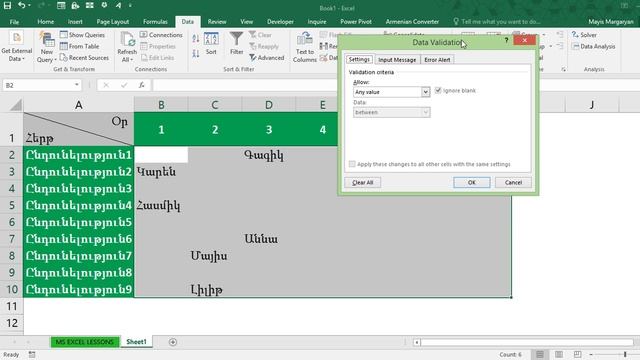Click the Insert Function fx icon
The image size is (640, 360).
(x=142, y=85)
